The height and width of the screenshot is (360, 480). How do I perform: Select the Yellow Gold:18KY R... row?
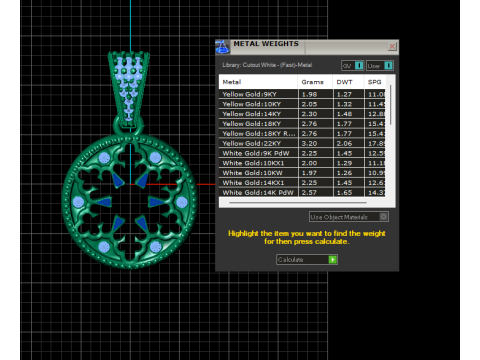(x=302, y=133)
